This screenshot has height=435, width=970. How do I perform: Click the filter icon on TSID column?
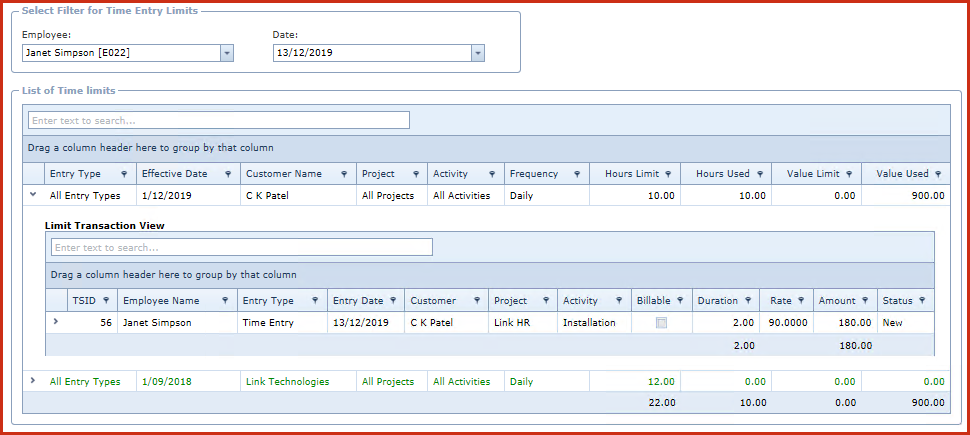coord(105,301)
